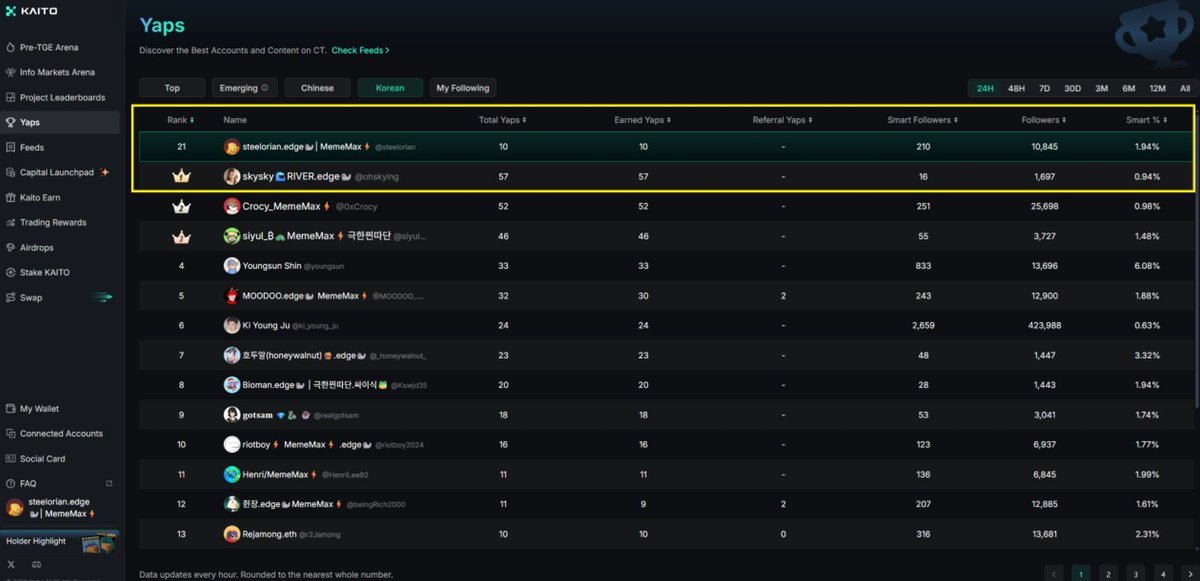The width and height of the screenshot is (1200, 581).
Task: Select the 48H time range
Action: pyautogui.click(x=1016, y=88)
